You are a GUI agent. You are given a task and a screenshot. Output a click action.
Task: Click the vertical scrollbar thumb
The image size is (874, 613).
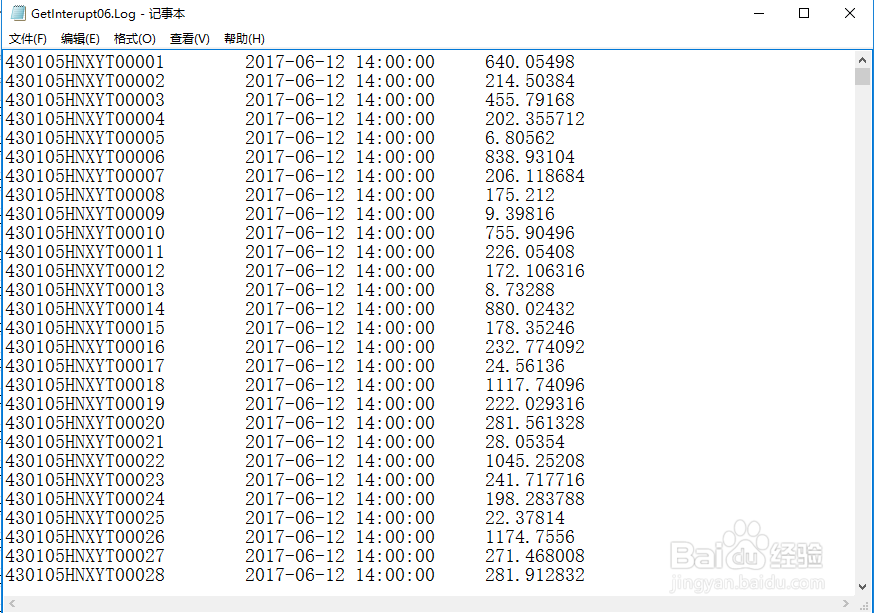862,76
